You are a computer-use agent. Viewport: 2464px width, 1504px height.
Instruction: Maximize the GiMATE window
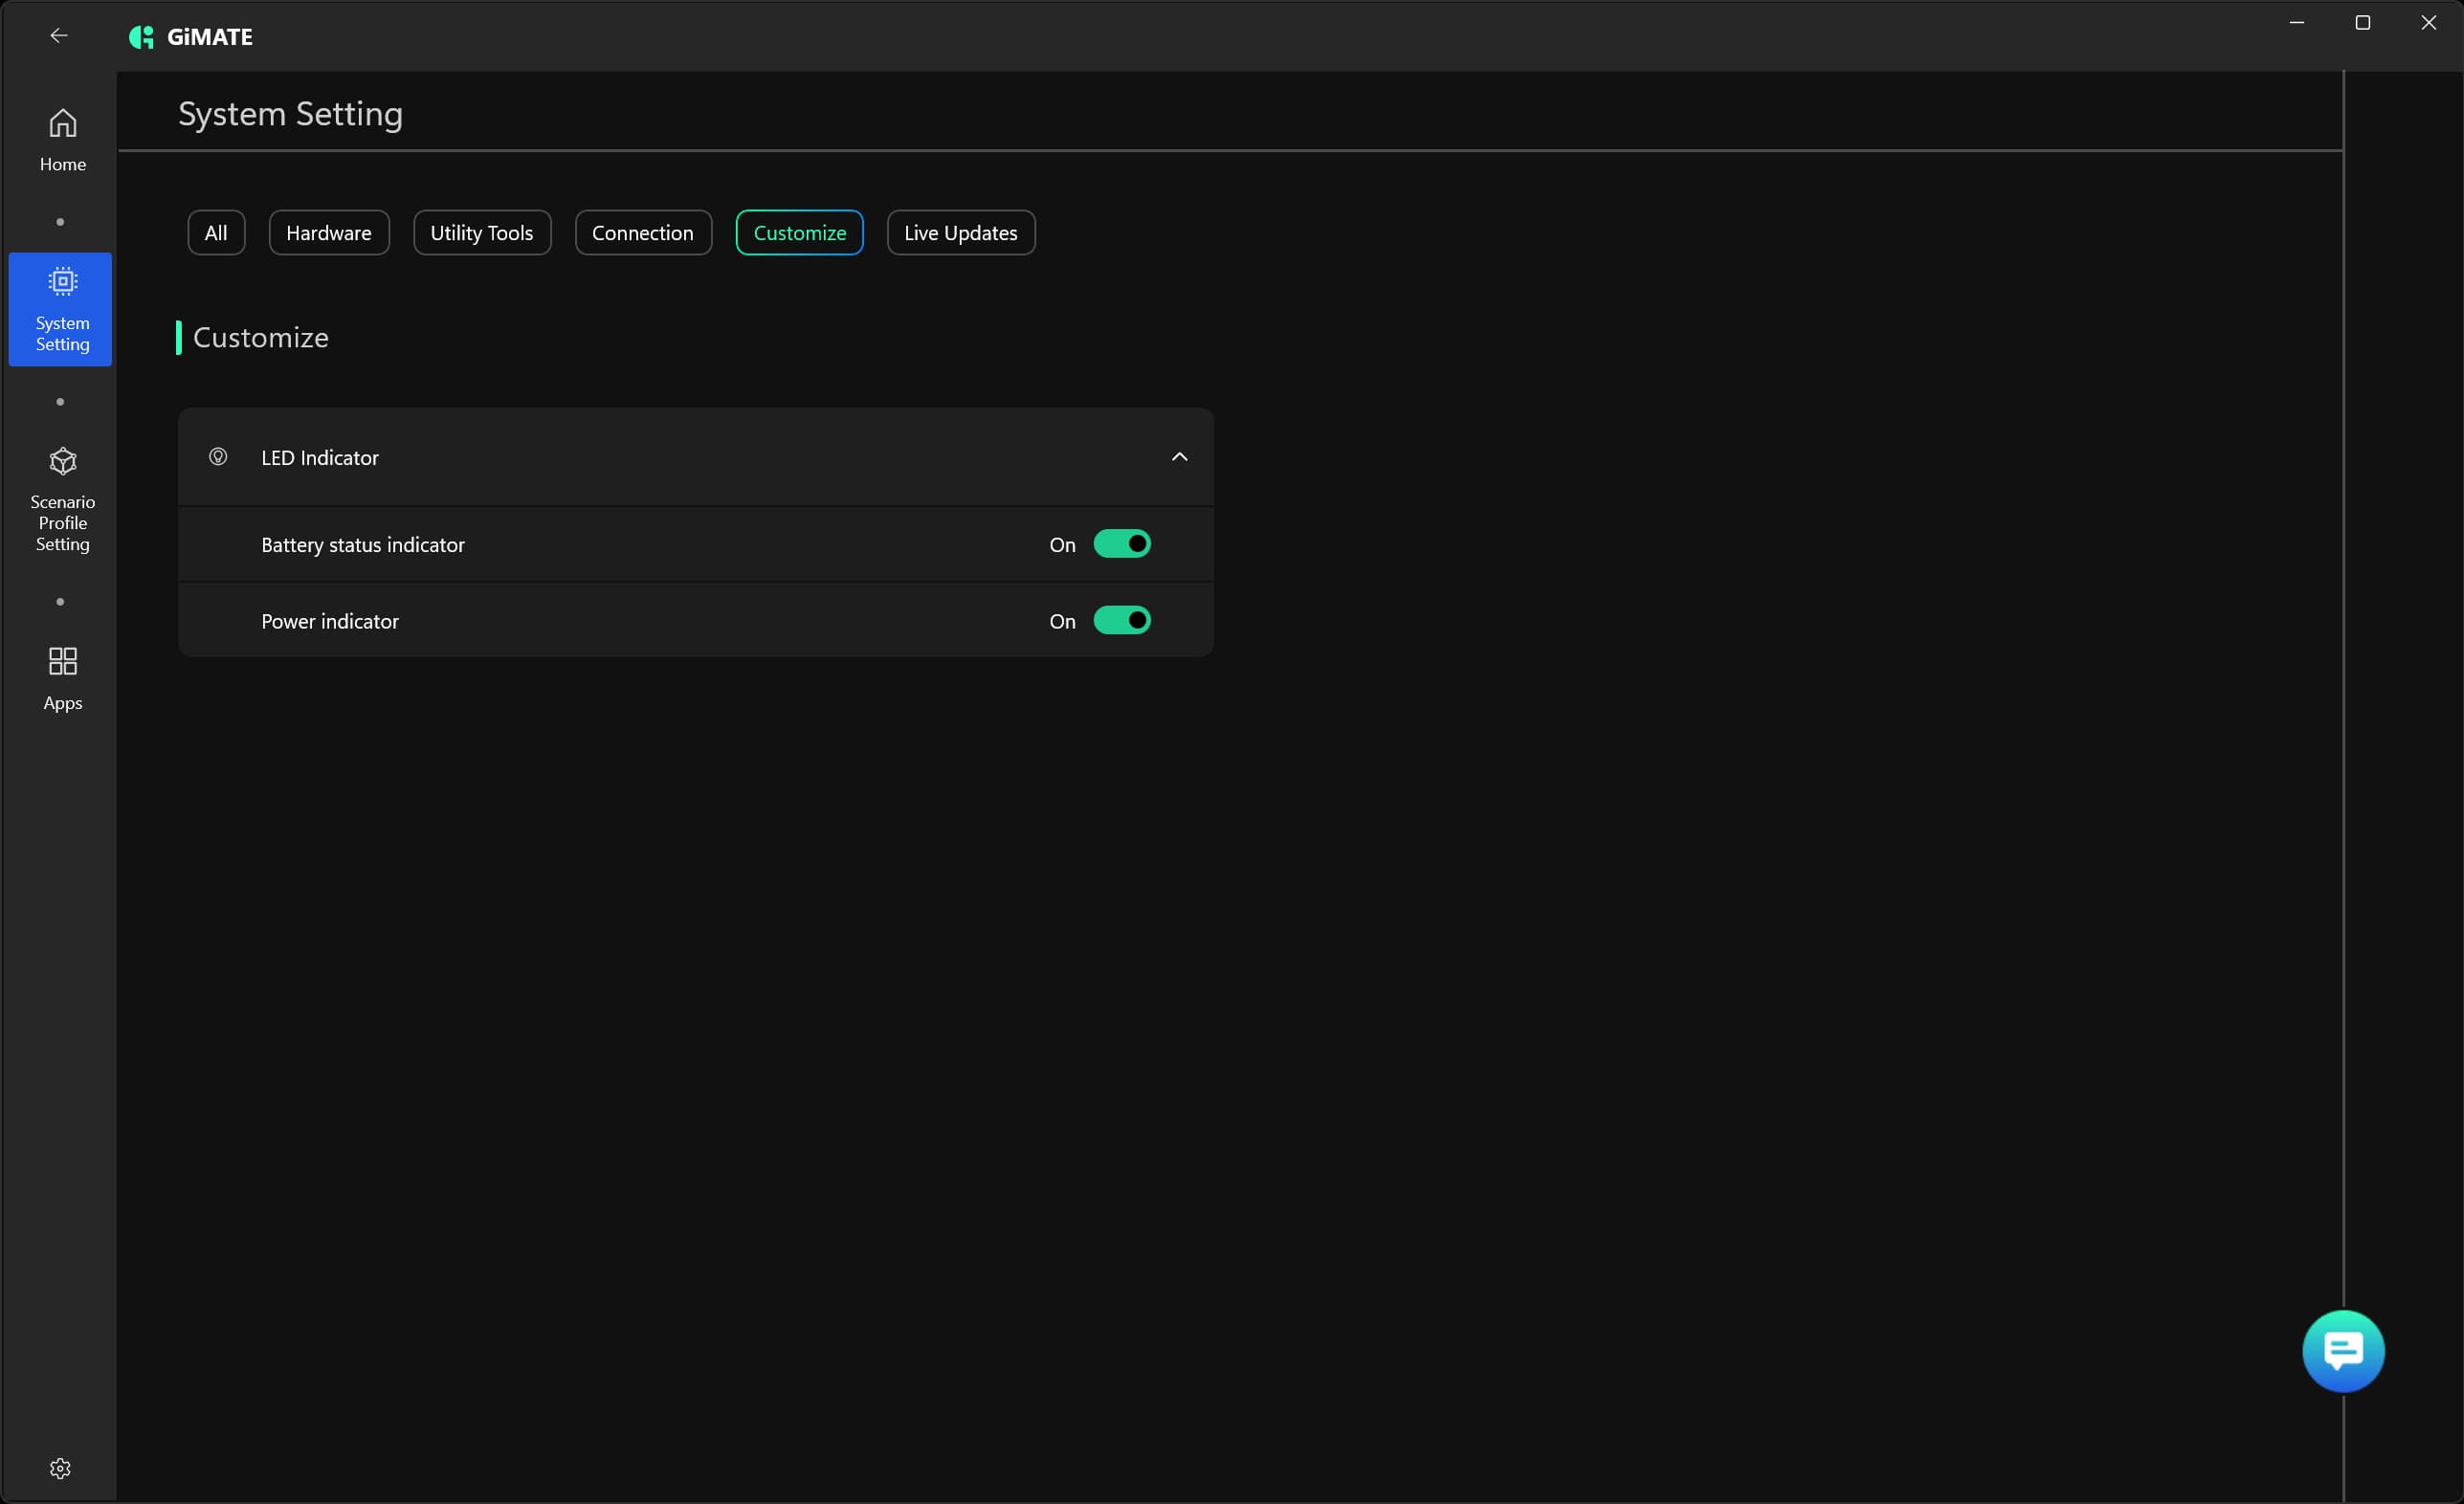(x=2362, y=23)
